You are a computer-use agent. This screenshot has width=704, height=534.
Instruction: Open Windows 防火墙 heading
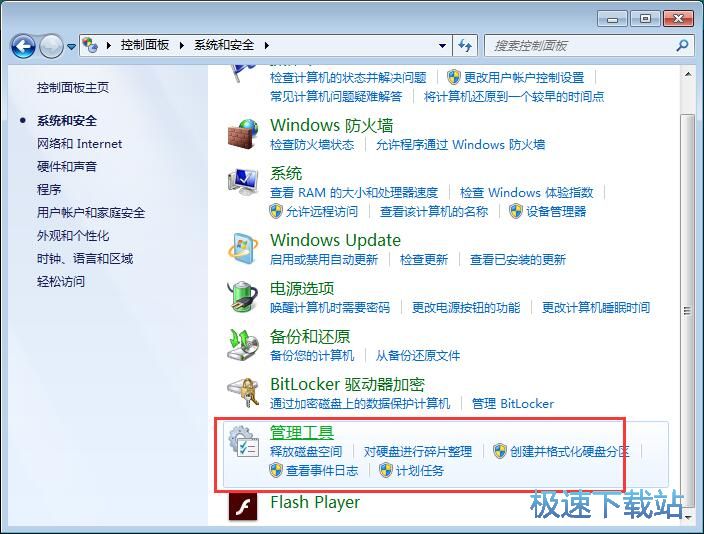pyautogui.click(x=331, y=125)
